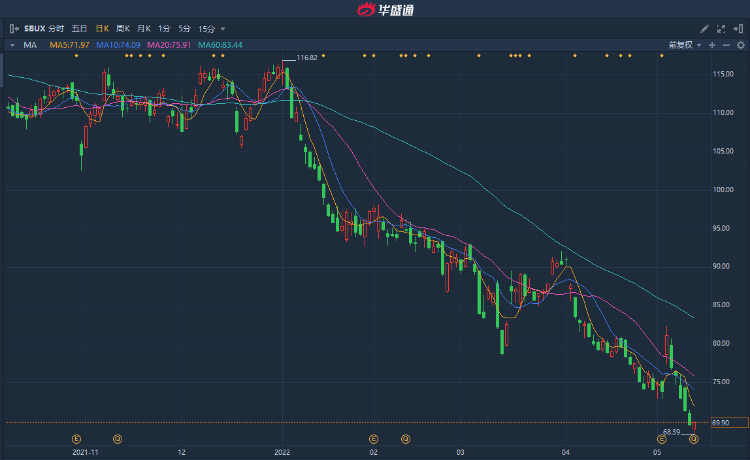The height and width of the screenshot is (460, 750).
Task: Open chart settings gear
Action: click(x=739, y=45)
